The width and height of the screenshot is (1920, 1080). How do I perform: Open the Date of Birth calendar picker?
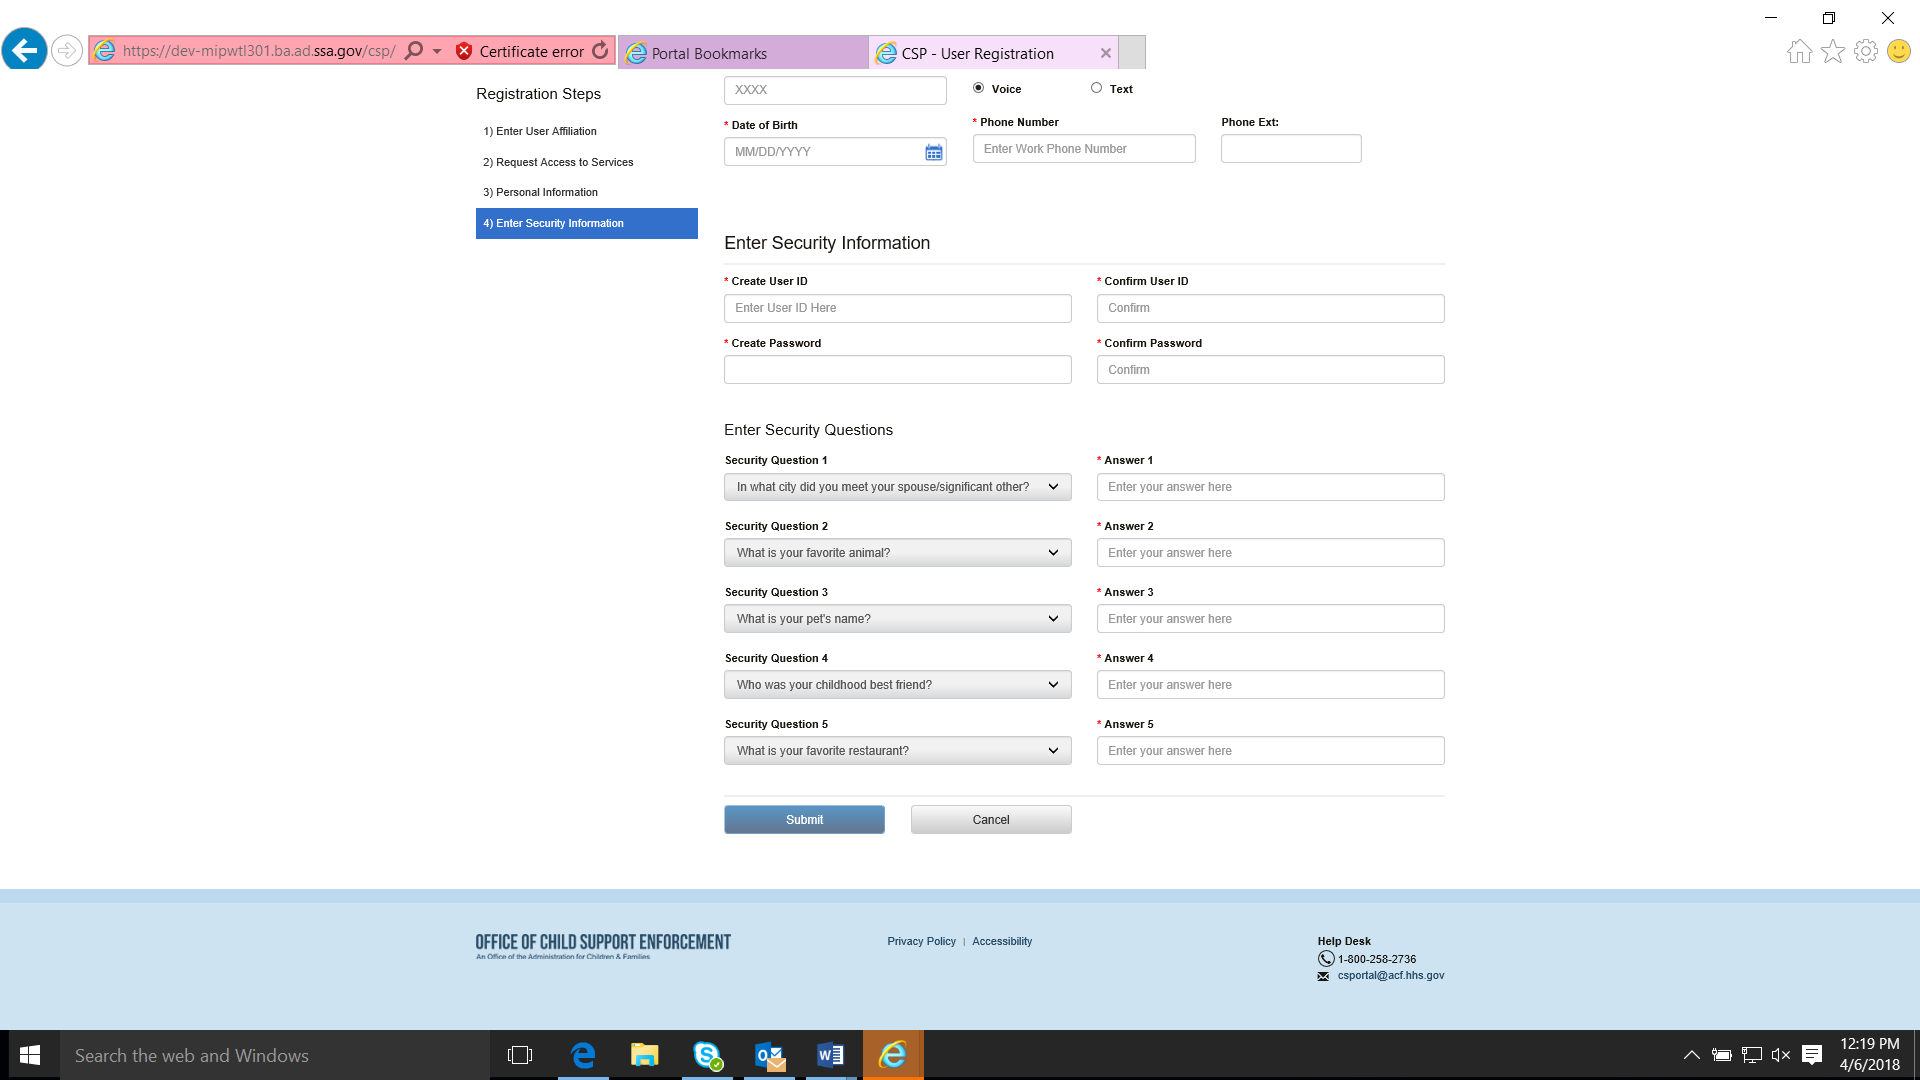click(x=933, y=152)
